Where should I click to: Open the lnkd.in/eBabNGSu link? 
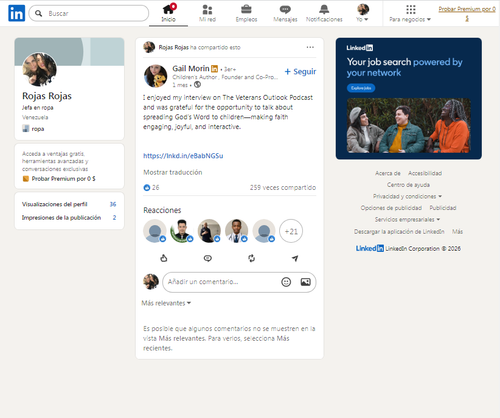point(183,156)
